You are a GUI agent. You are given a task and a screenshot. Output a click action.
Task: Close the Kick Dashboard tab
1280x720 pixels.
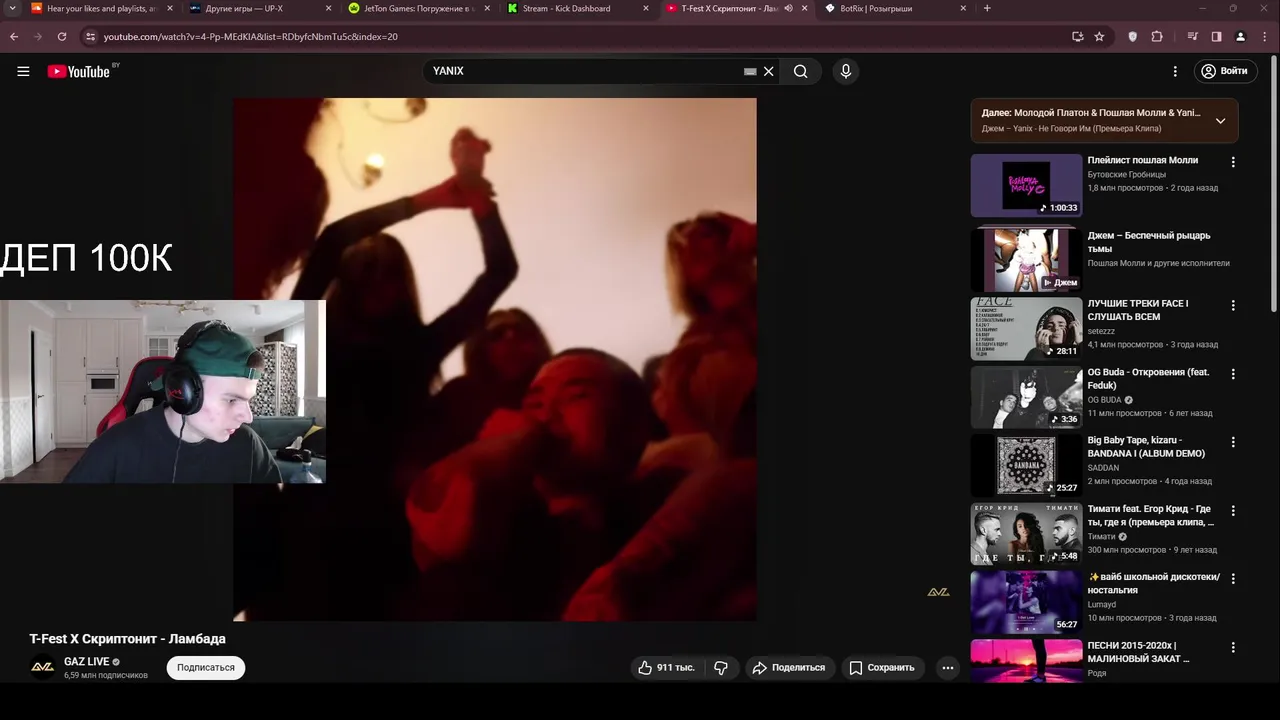click(x=645, y=8)
